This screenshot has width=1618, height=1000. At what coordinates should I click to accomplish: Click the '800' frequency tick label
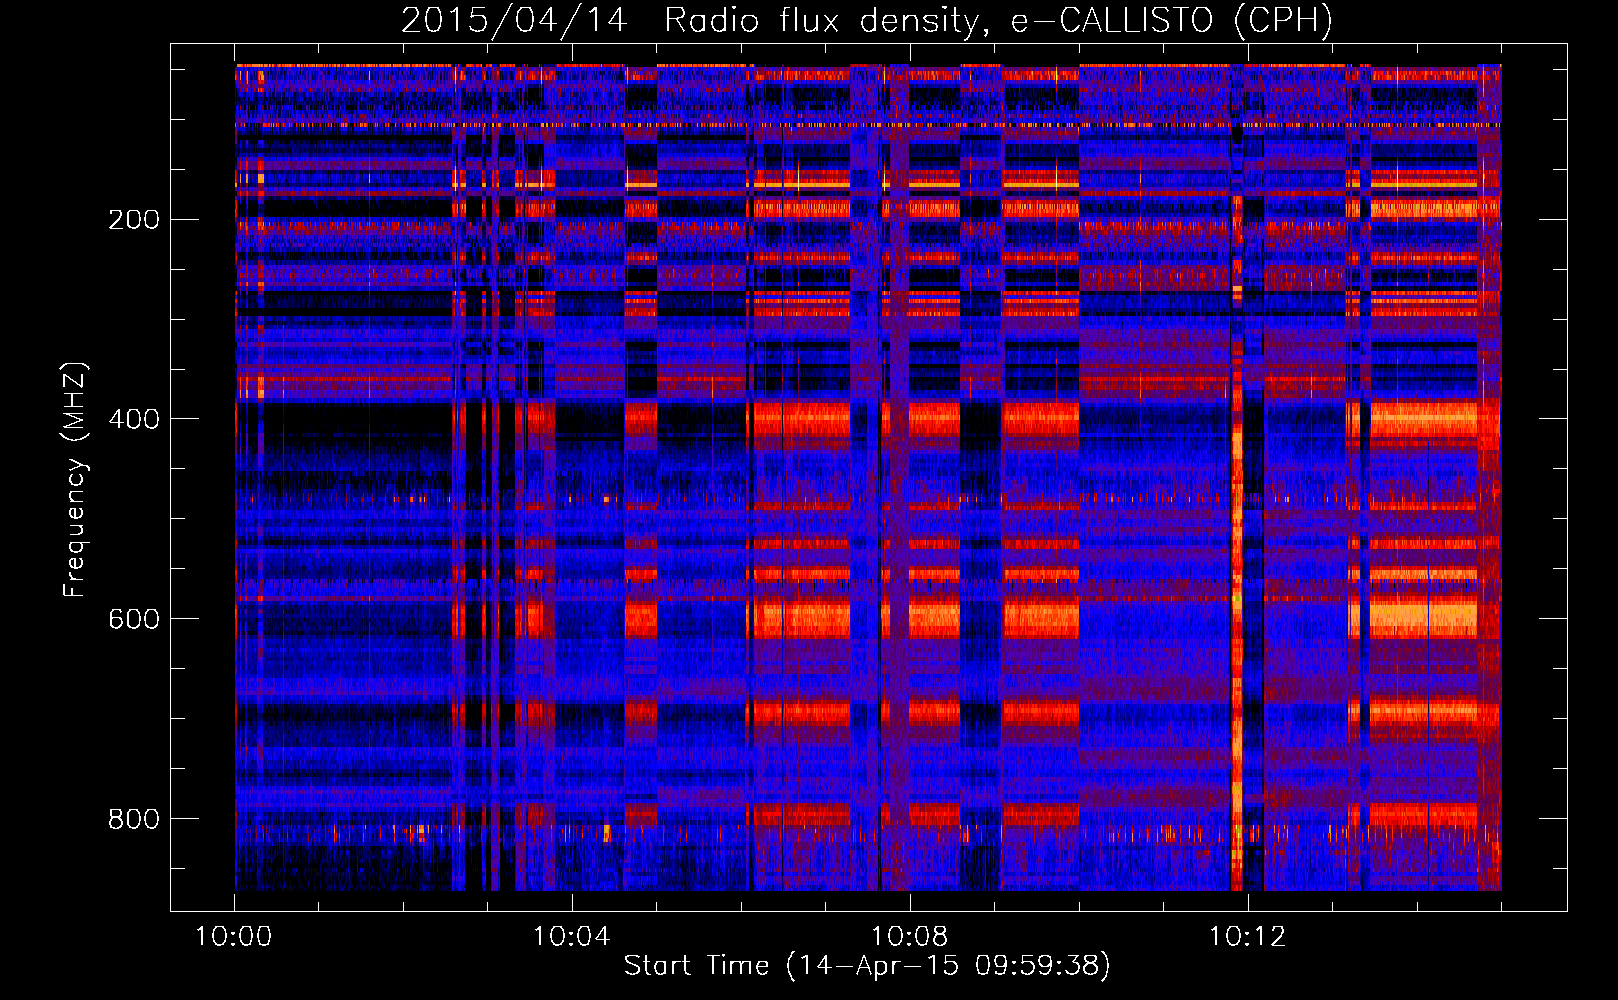pos(133,820)
